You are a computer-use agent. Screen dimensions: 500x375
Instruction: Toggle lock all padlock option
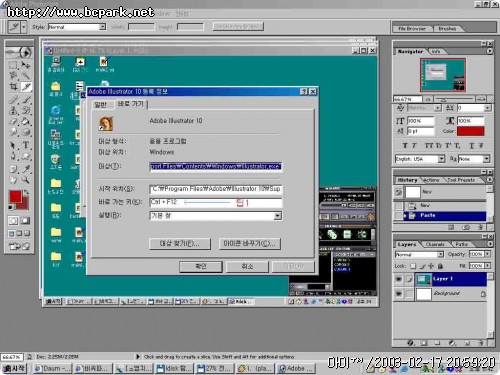tap(440, 266)
